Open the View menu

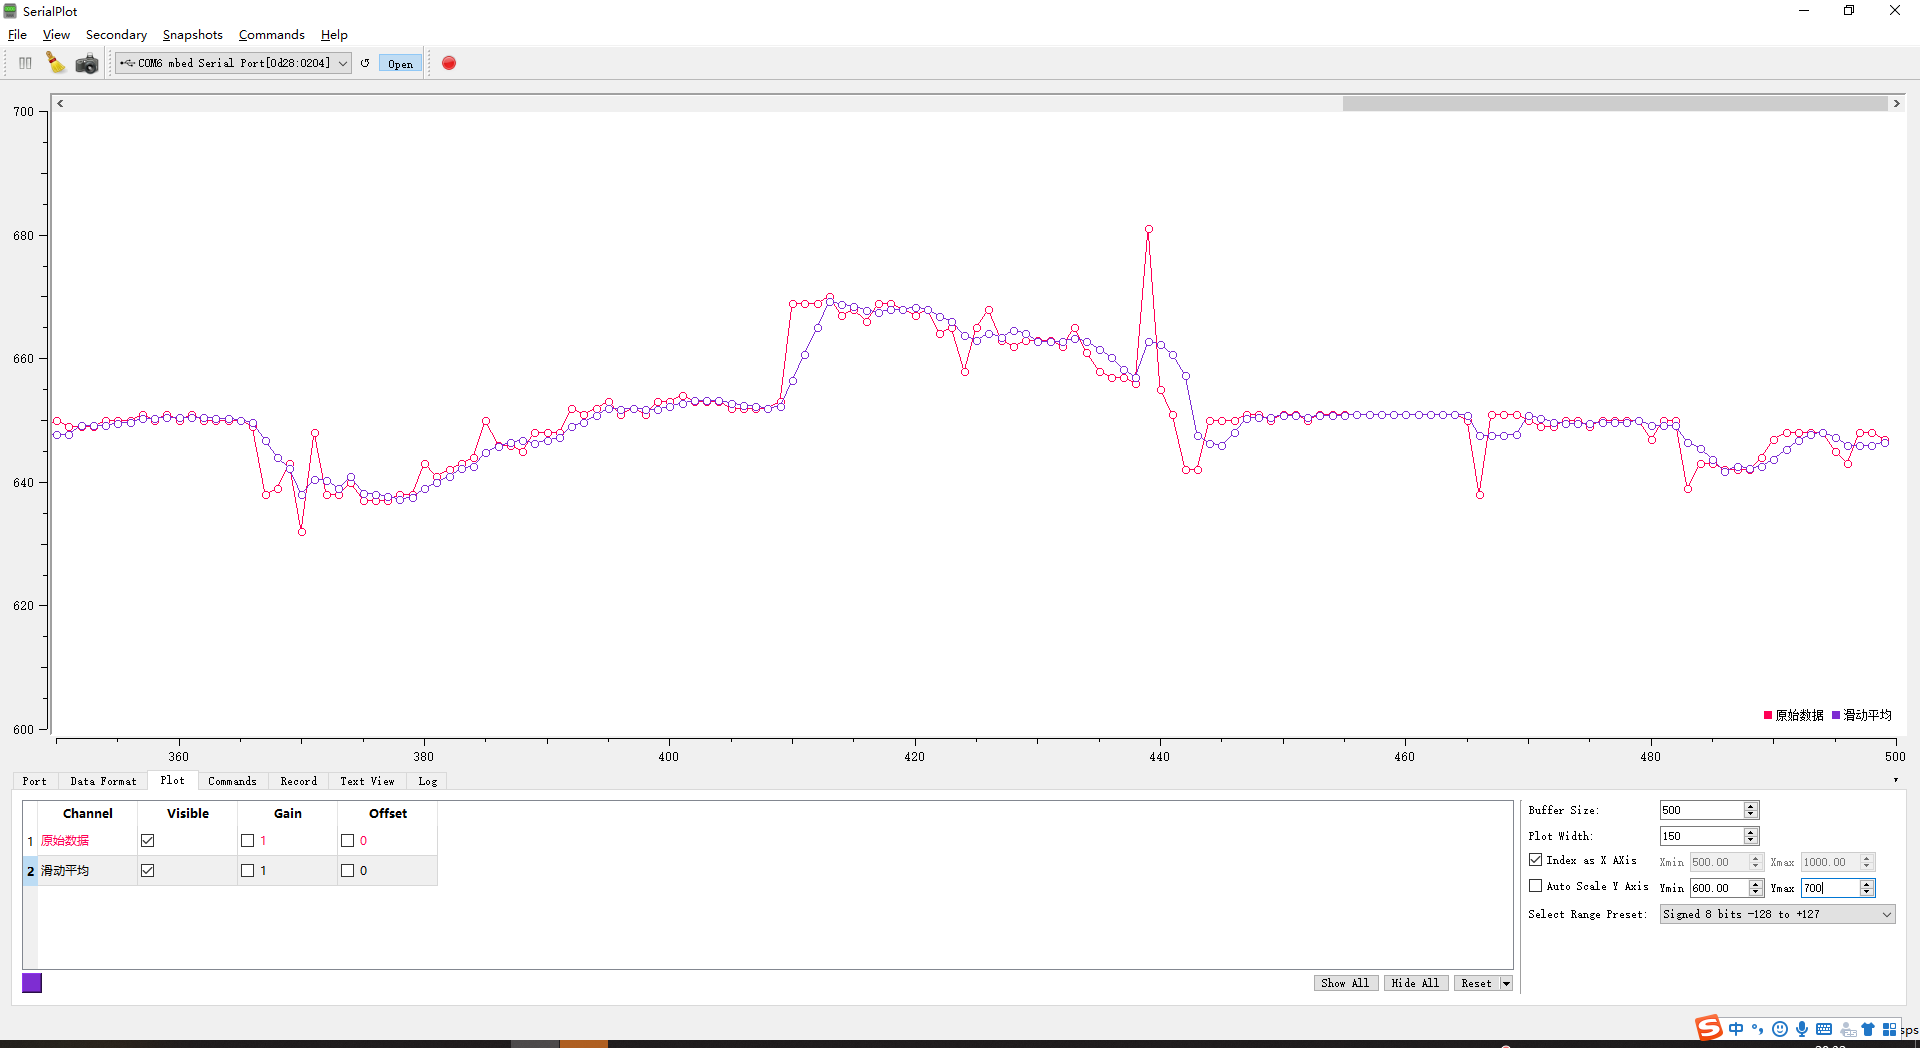pyautogui.click(x=56, y=35)
